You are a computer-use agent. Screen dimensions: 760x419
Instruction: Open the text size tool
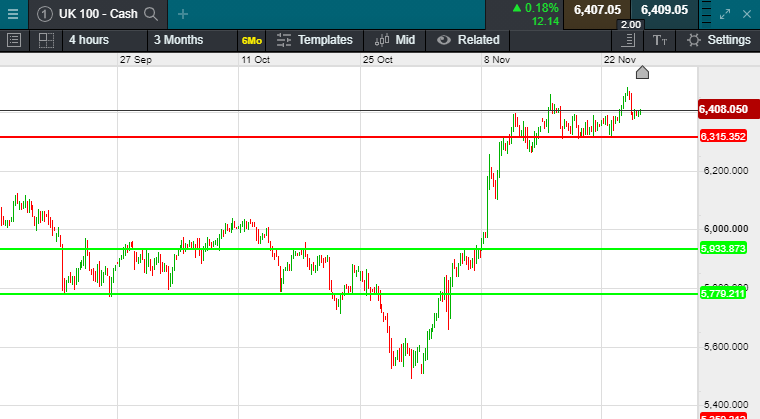[x=660, y=40]
